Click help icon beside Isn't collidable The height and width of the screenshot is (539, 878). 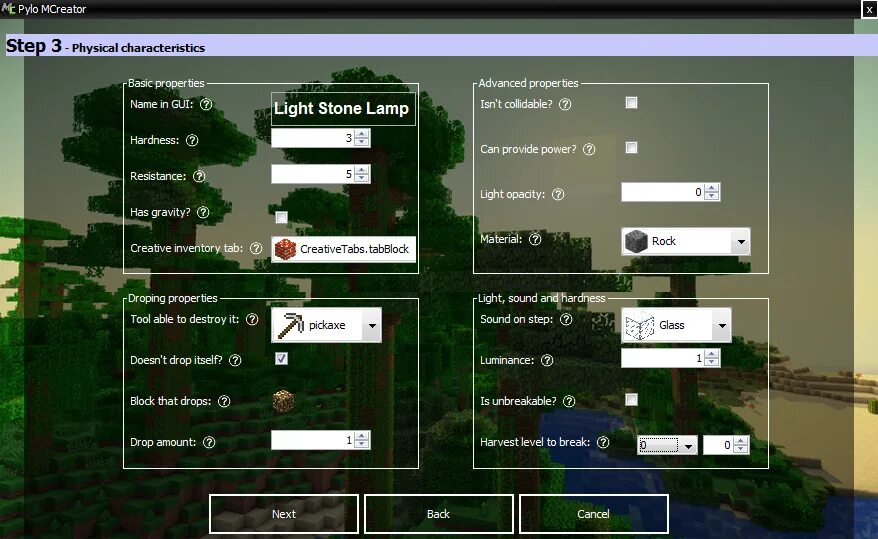click(566, 104)
